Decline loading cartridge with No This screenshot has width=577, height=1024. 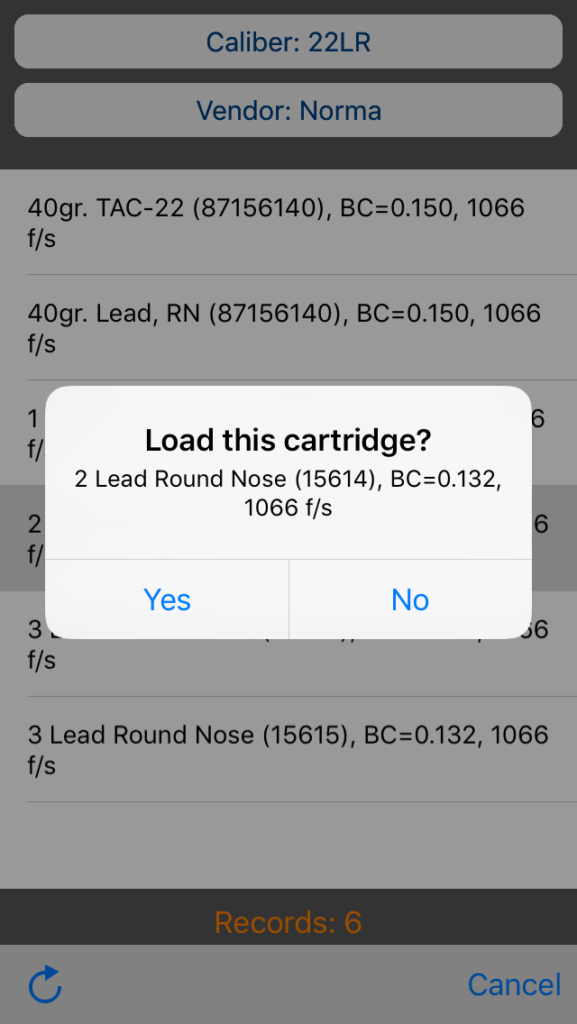pyautogui.click(x=410, y=600)
